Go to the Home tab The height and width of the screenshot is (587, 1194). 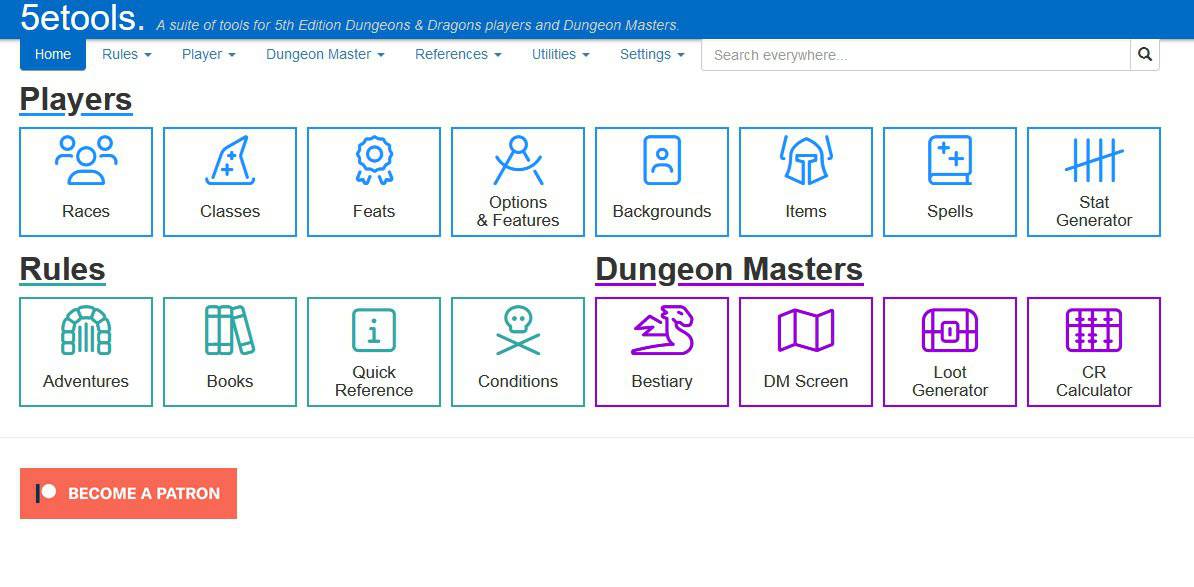pos(53,55)
